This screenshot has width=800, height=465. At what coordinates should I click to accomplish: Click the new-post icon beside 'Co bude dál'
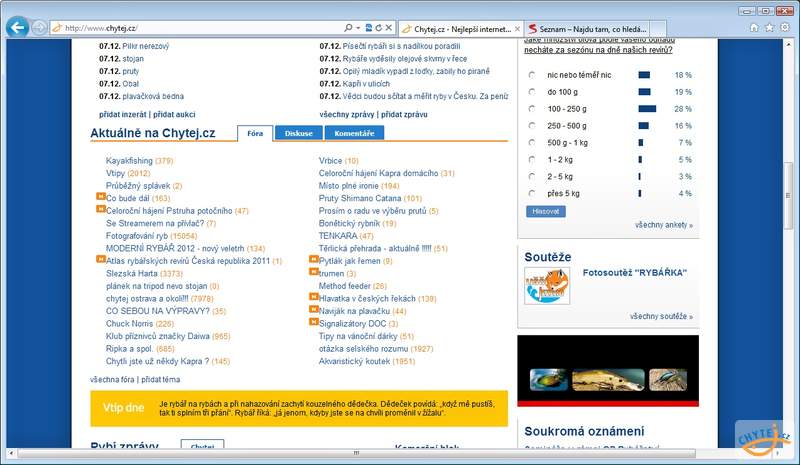point(101,197)
